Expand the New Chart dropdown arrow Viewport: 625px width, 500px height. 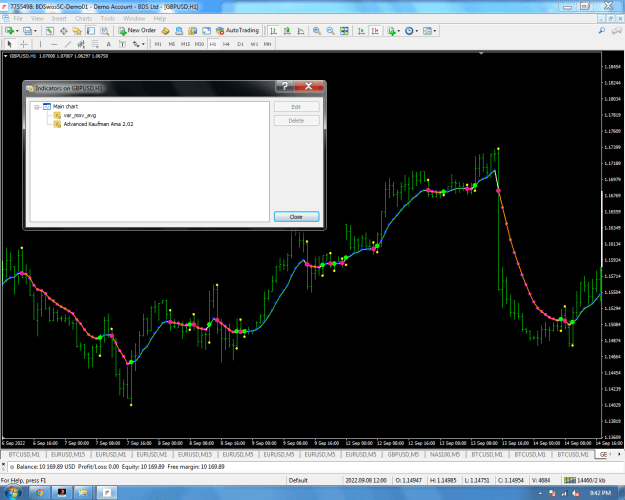click(17, 31)
